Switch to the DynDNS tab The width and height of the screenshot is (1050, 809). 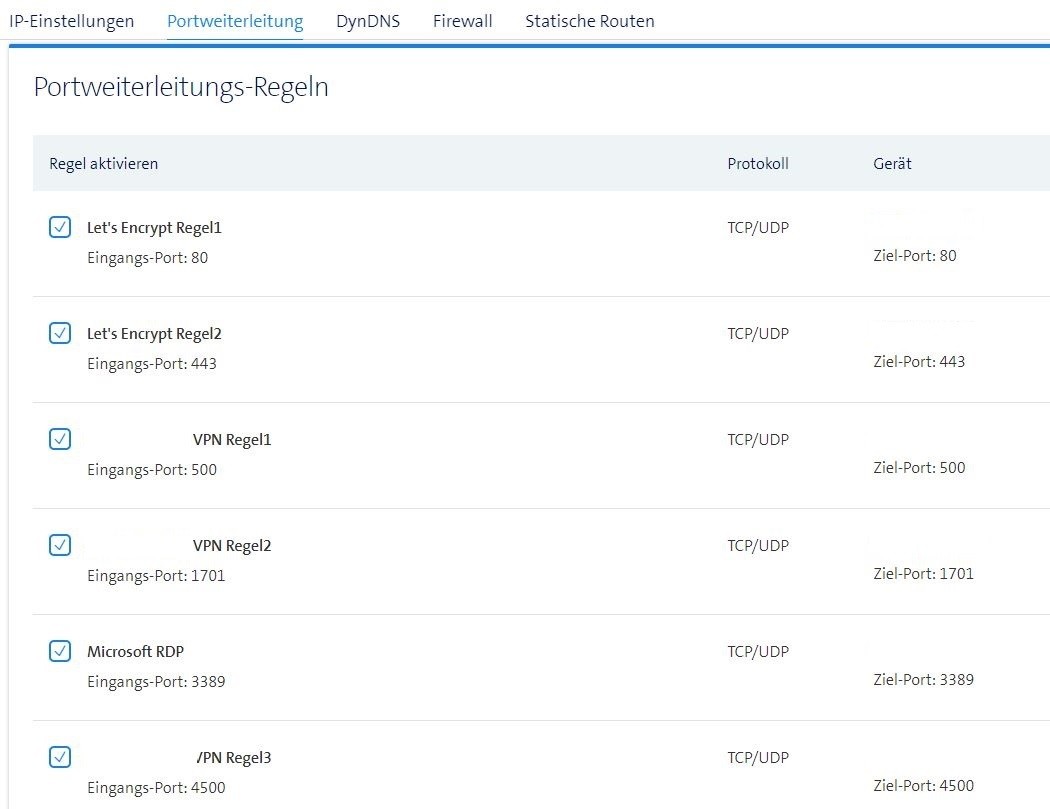pos(368,21)
